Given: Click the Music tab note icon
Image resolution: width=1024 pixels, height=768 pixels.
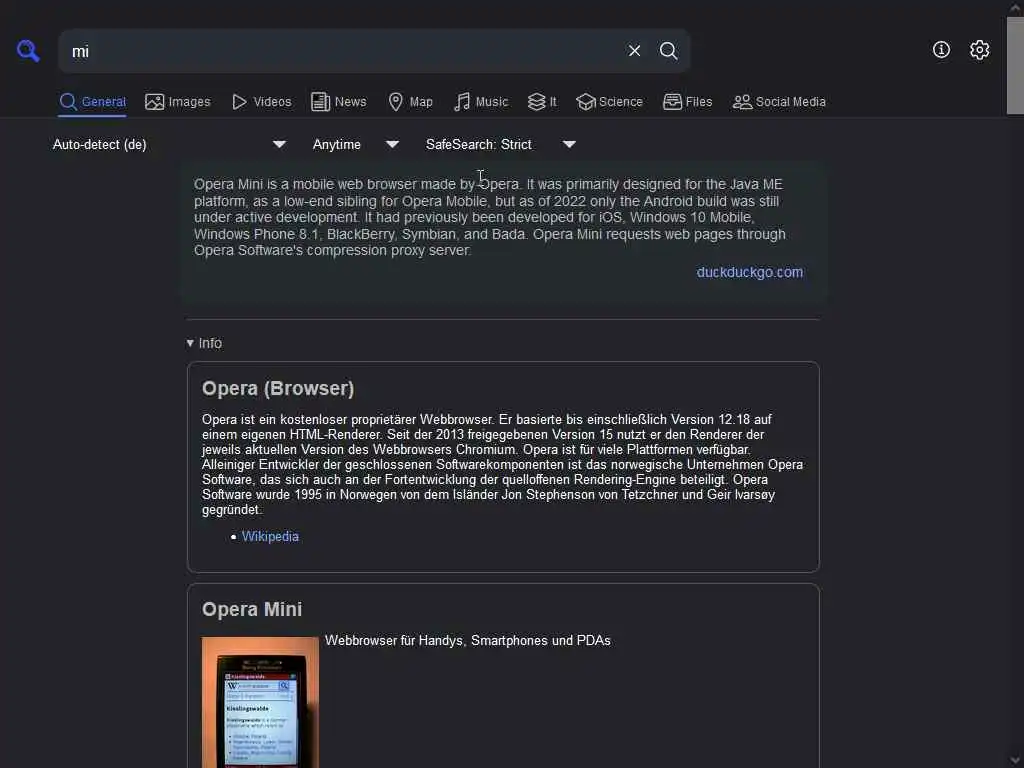Looking at the screenshot, I should (462, 102).
